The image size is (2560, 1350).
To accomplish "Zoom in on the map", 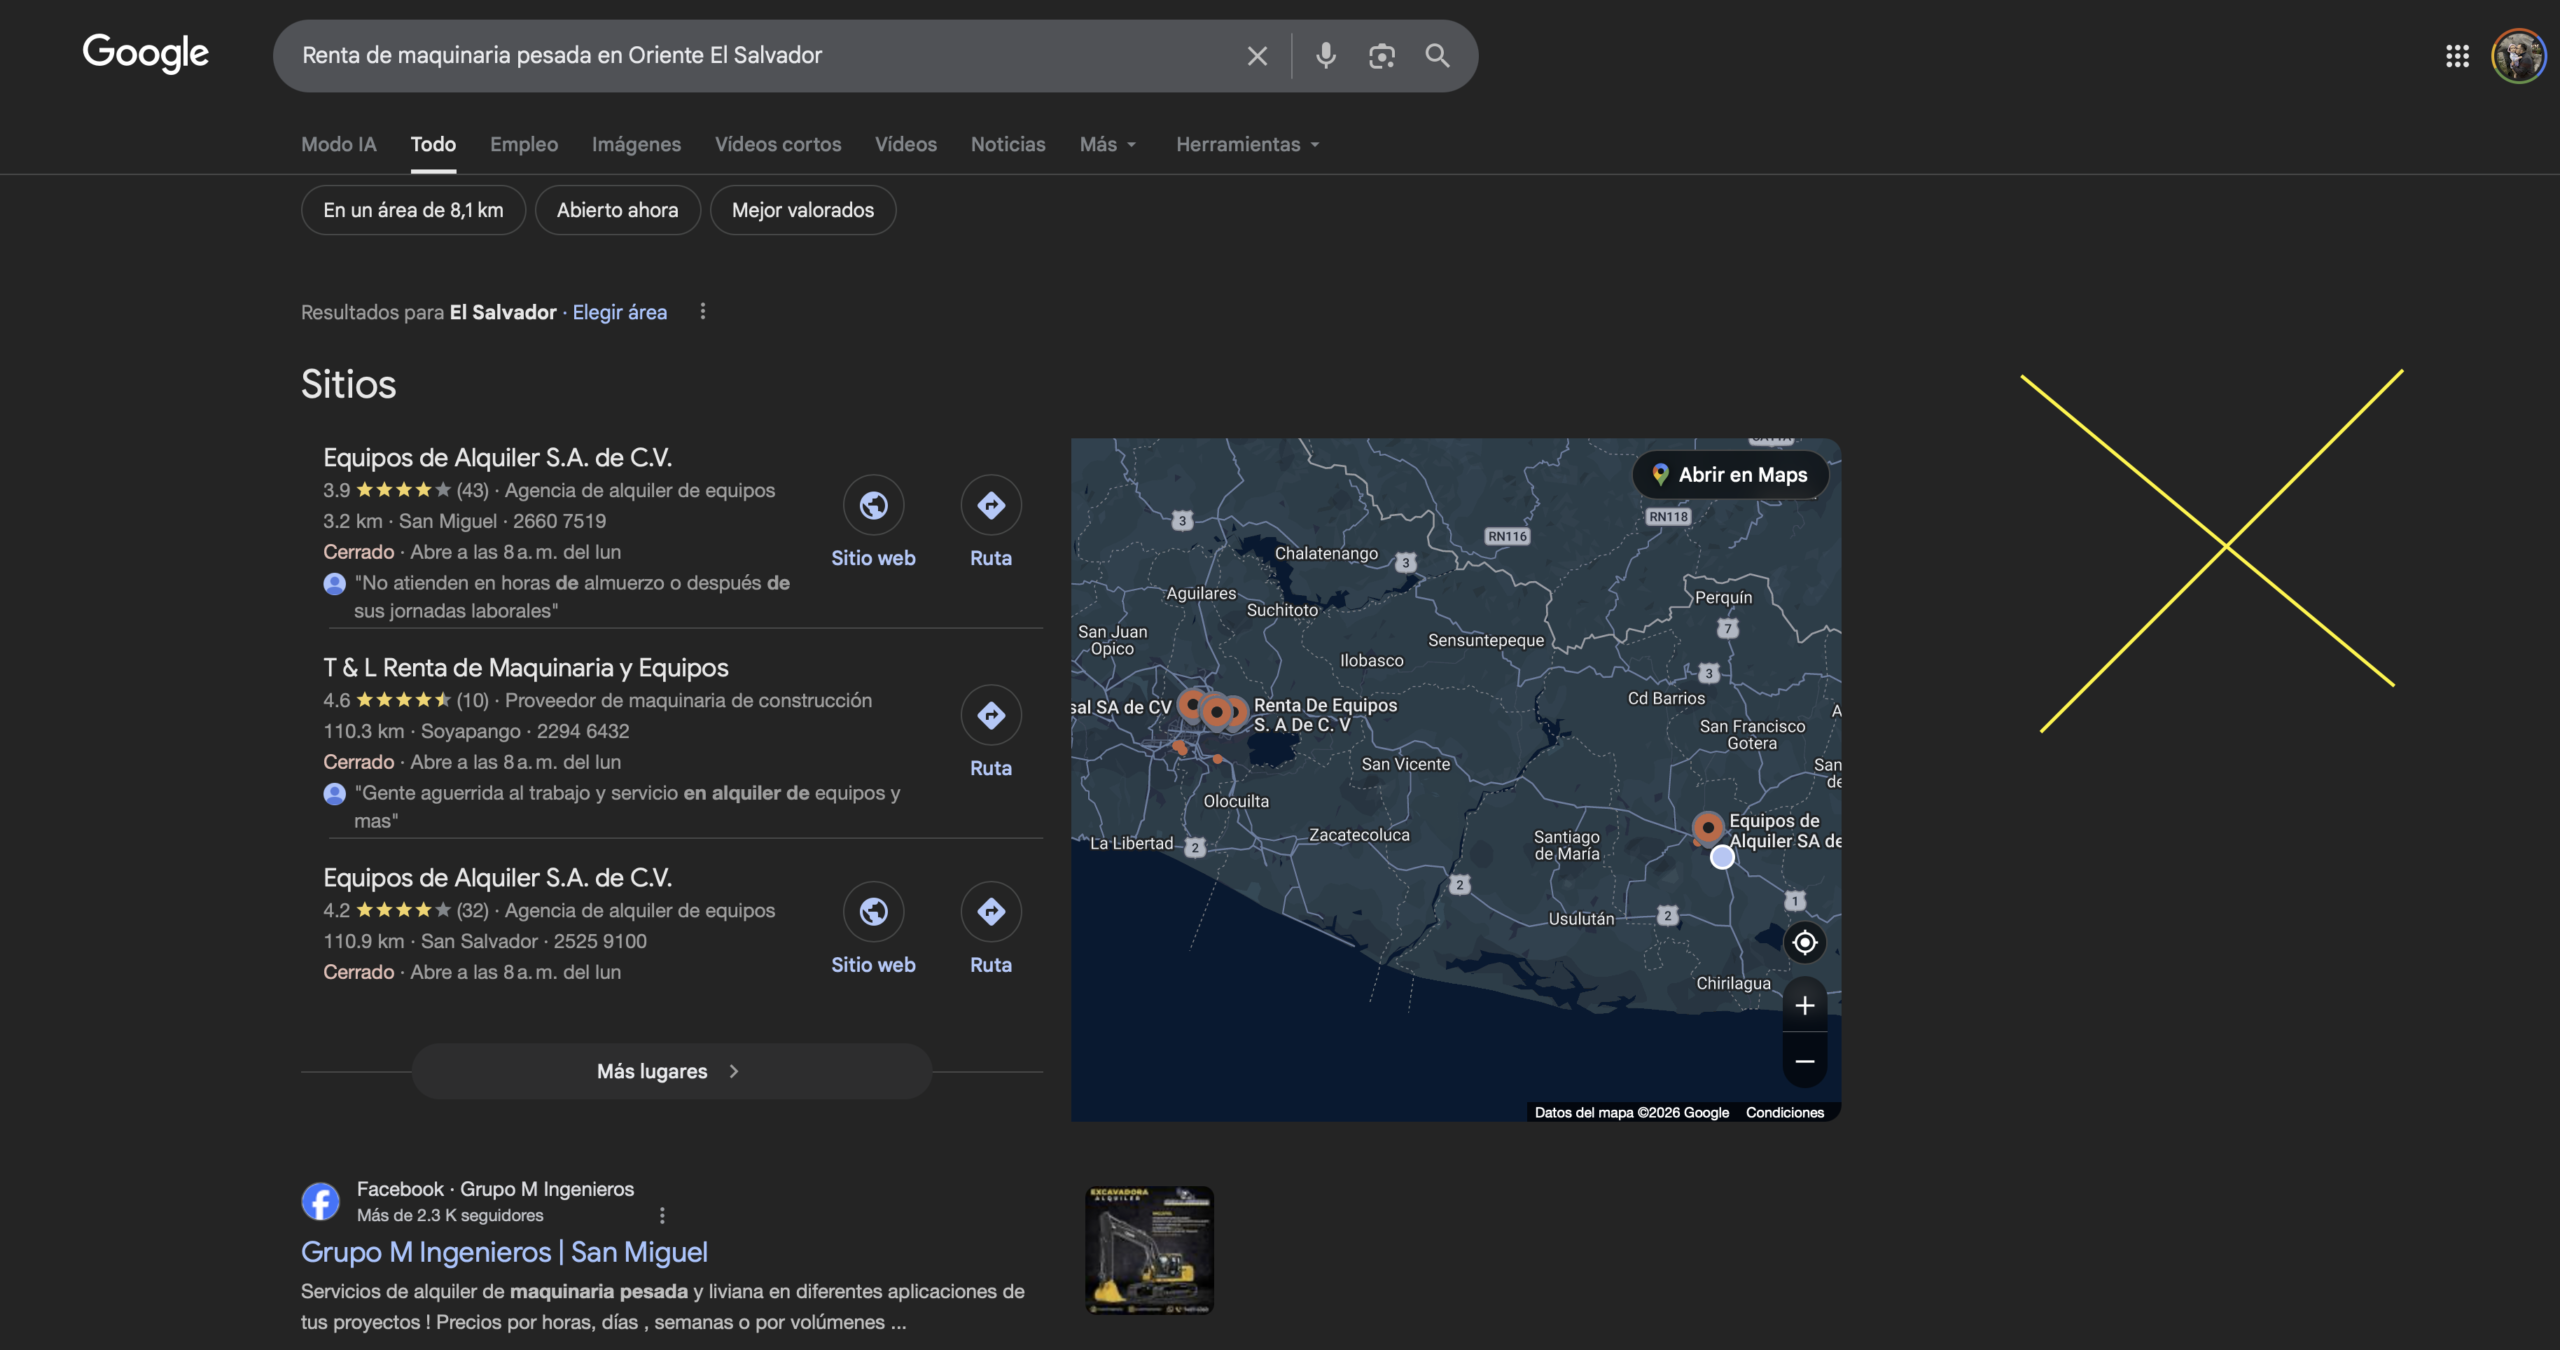I will point(1804,1005).
